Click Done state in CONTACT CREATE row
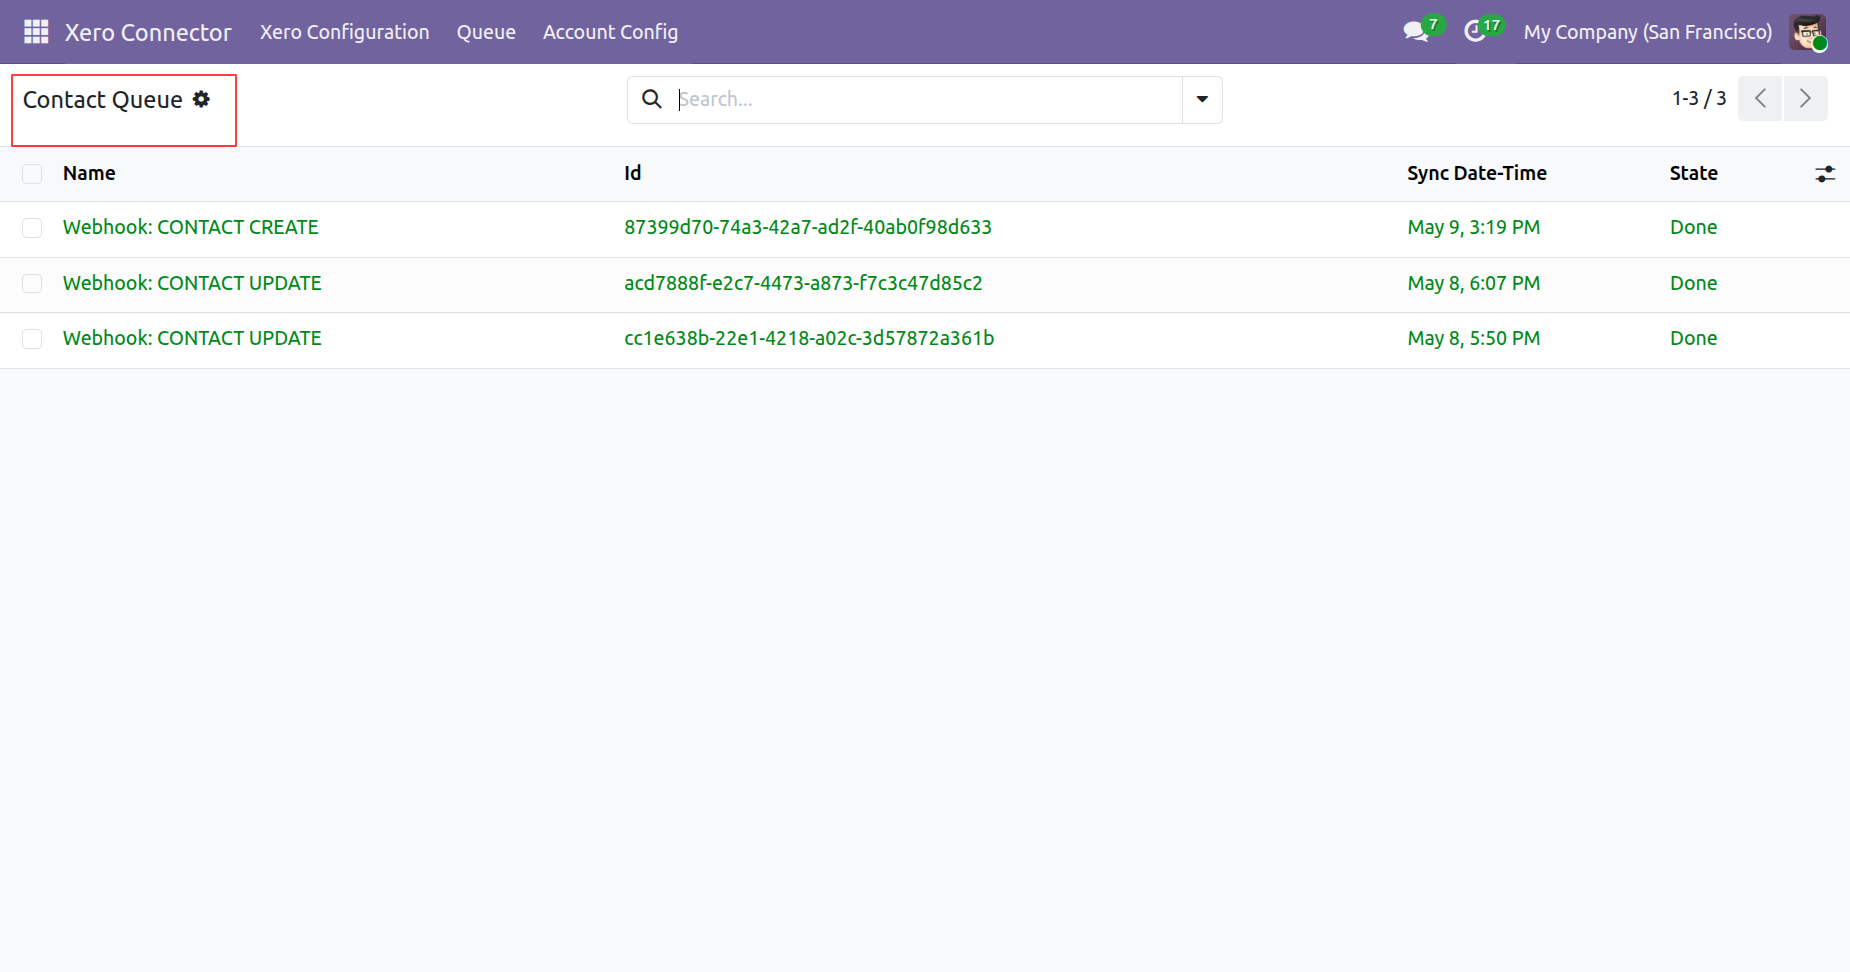Screen dimensions: 1850x972 (x=1694, y=227)
